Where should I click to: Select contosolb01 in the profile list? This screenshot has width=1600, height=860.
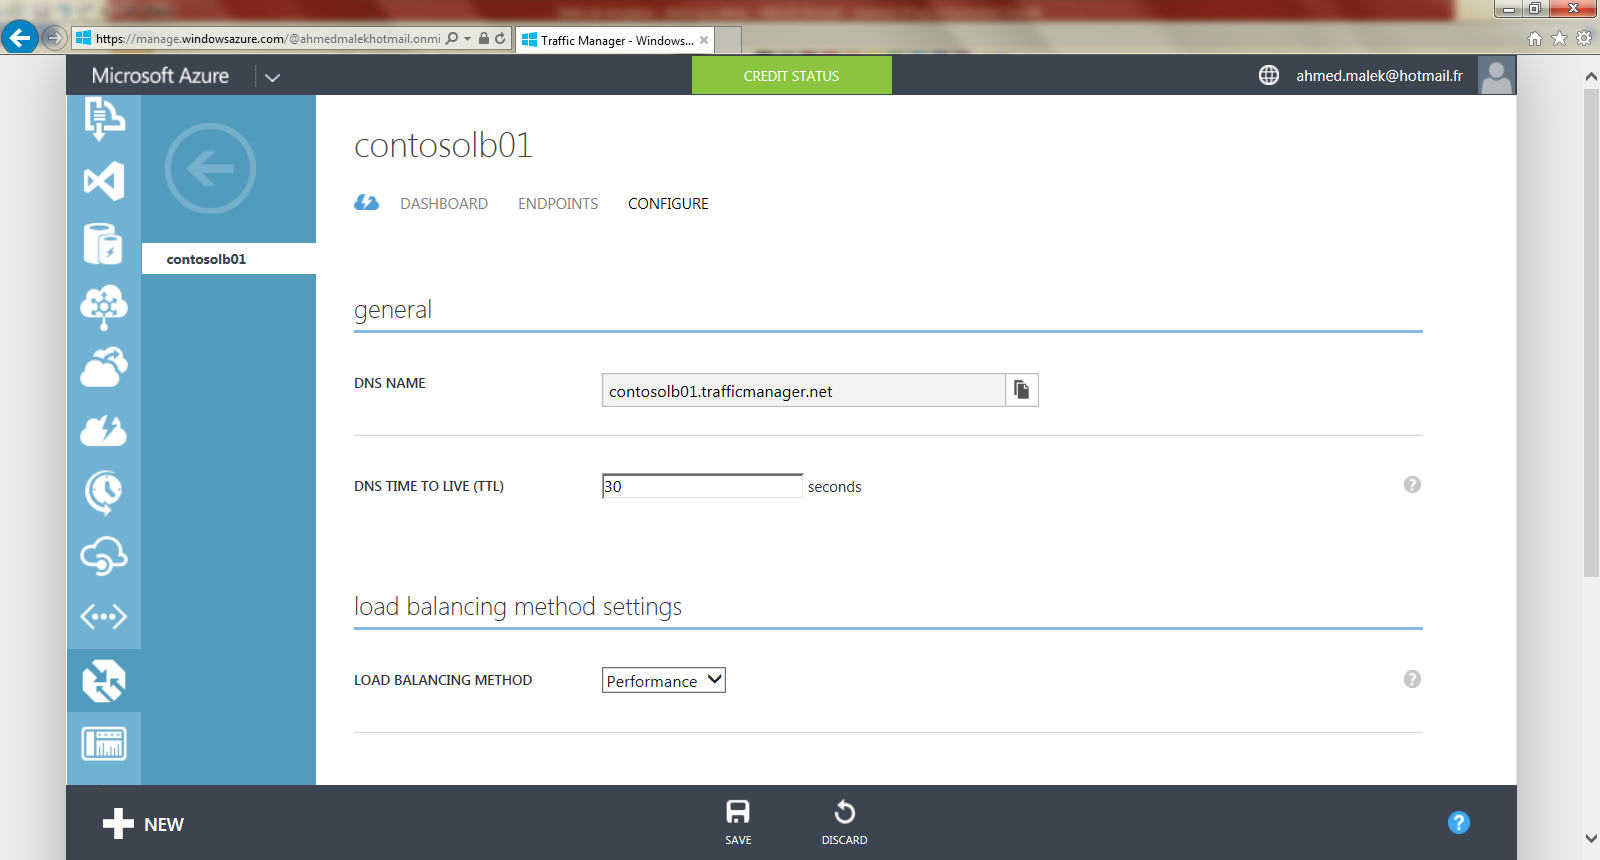point(229,259)
